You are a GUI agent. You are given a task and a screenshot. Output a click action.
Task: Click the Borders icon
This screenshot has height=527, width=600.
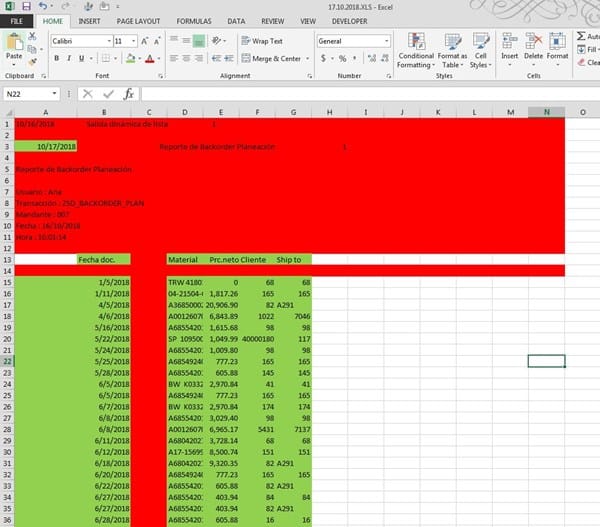106,58
